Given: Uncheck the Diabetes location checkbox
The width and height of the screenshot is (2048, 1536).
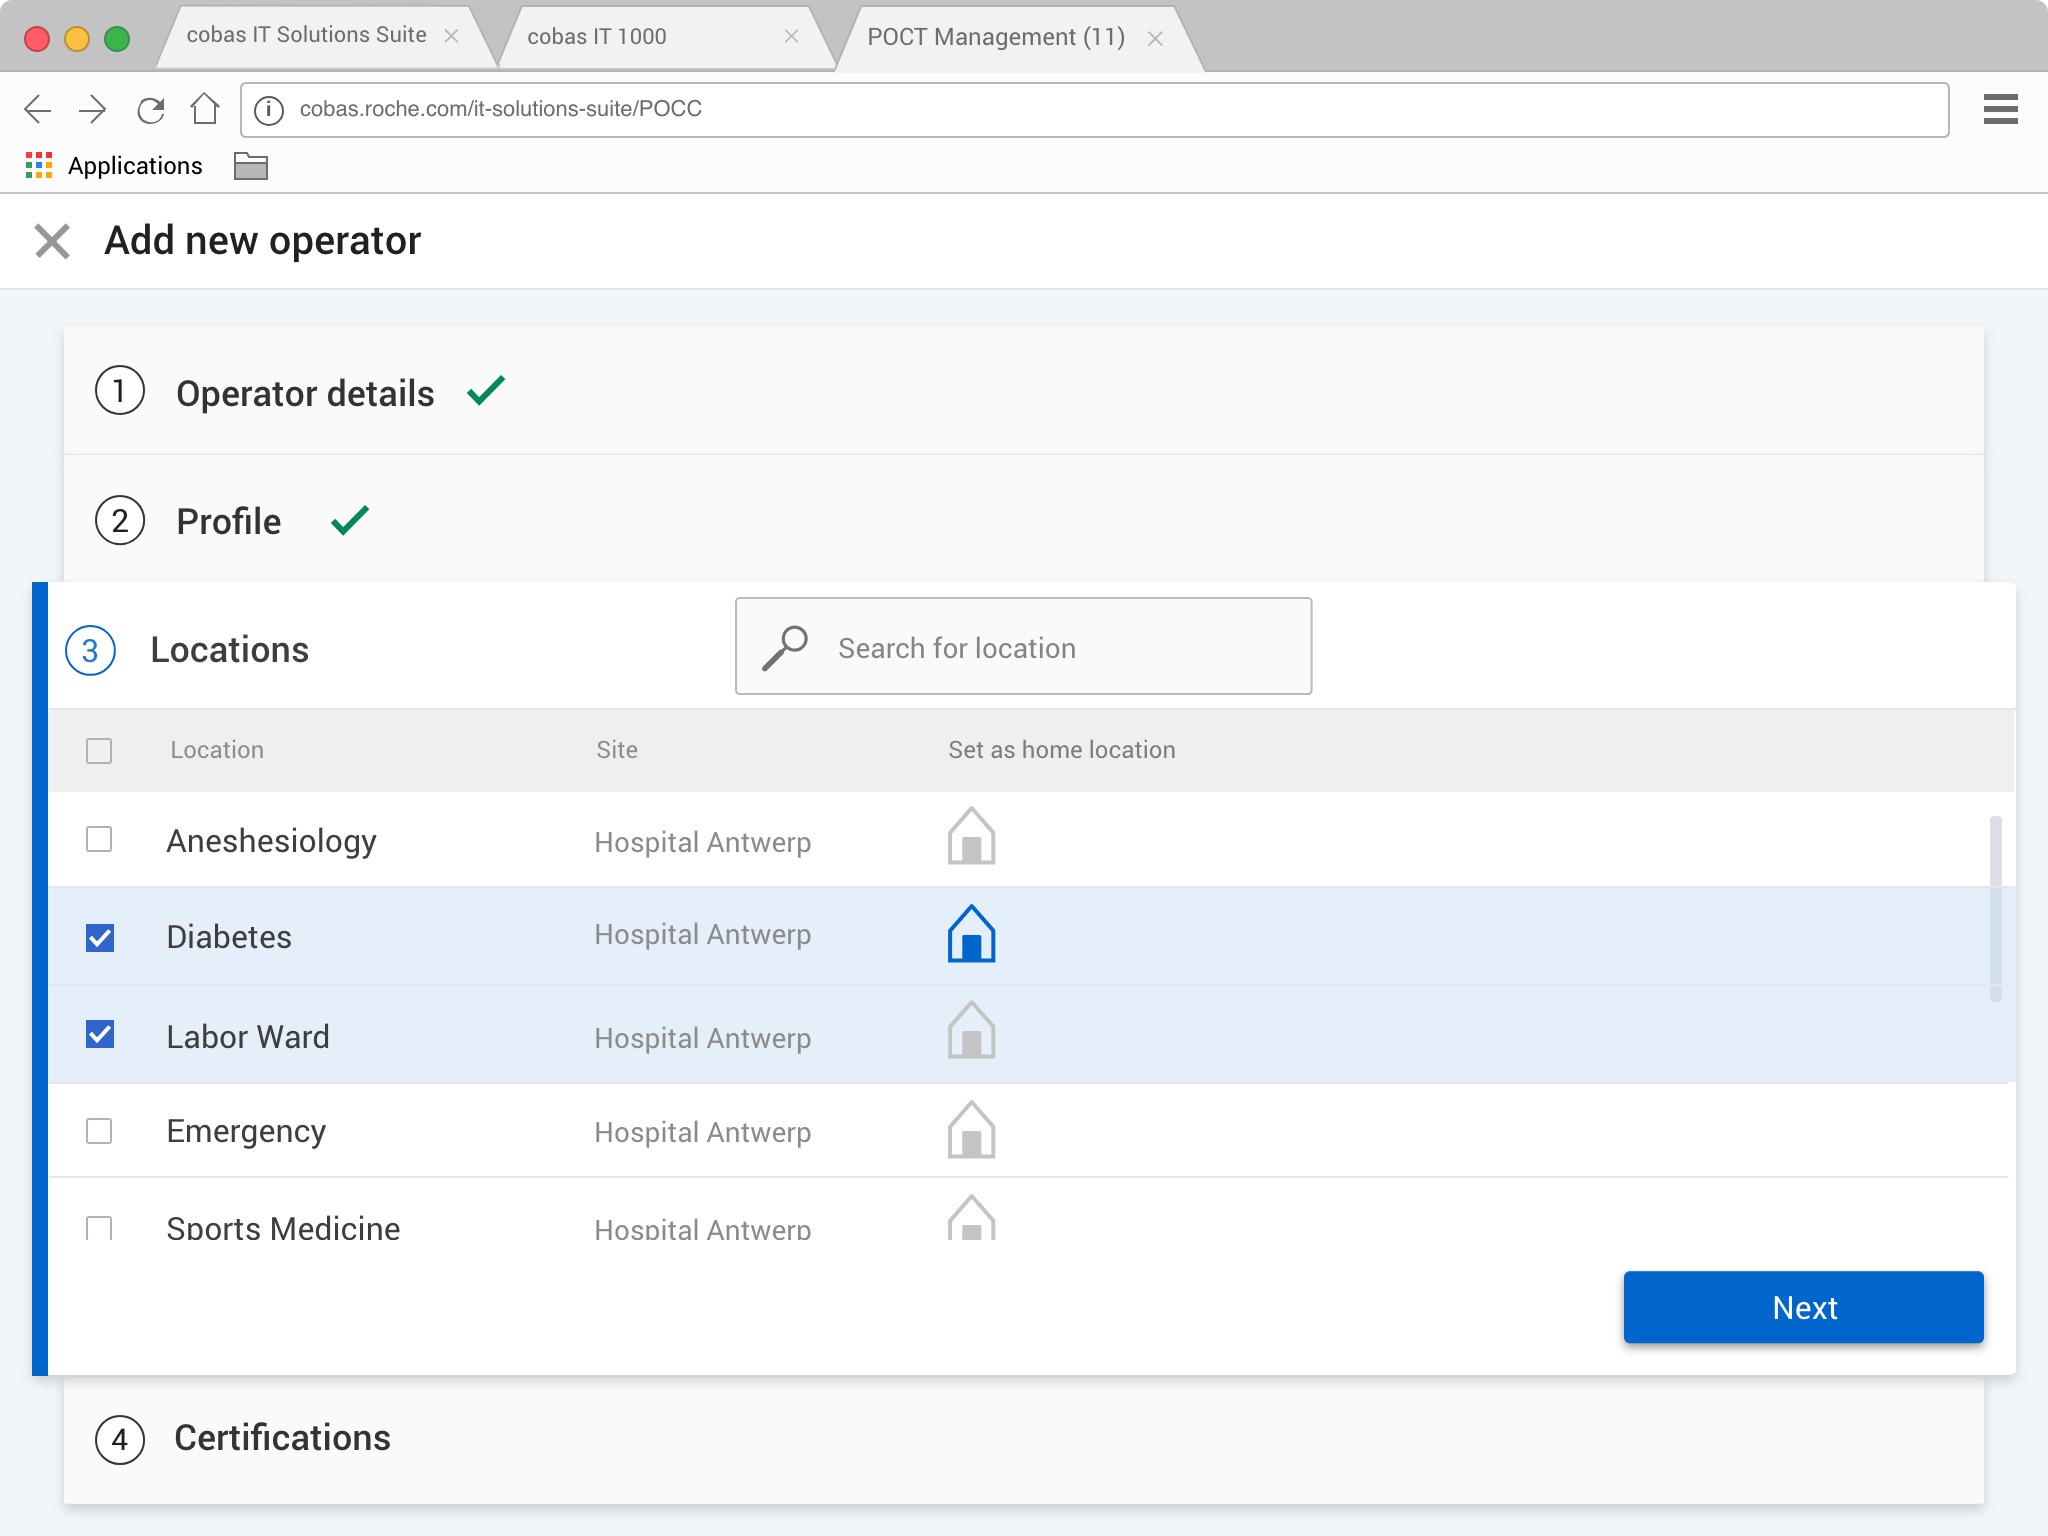Looking at the screenshot, I should click(x=100, y=937).
